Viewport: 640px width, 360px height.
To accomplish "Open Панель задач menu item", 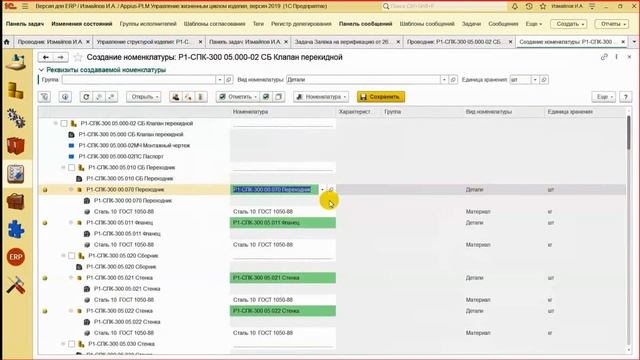I will [x=25, y=24].
